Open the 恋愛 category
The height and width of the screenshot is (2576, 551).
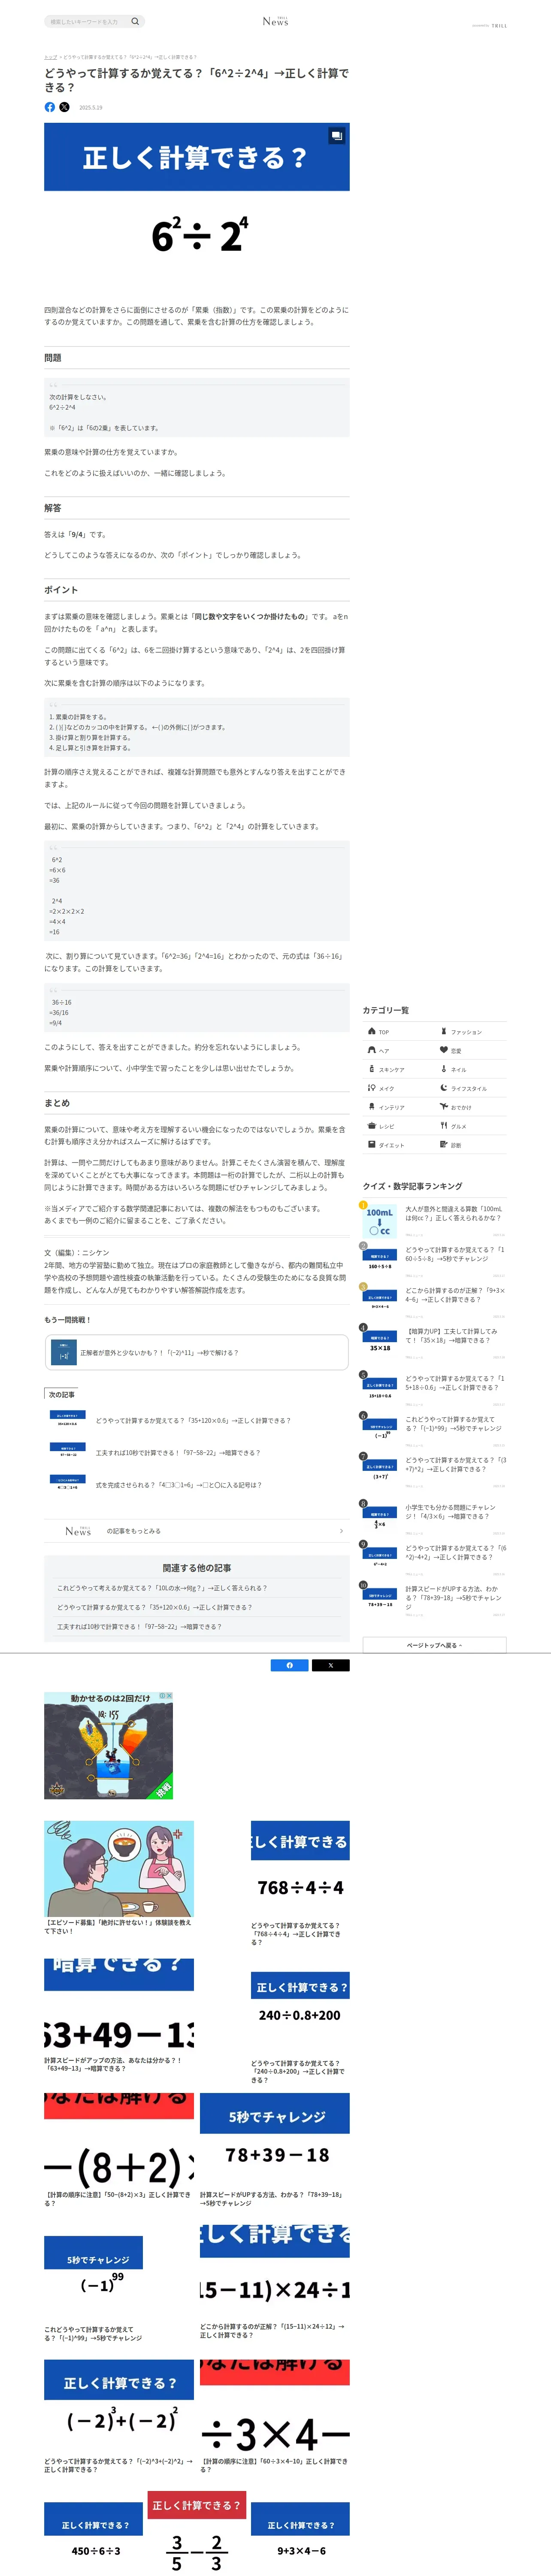471,1050
